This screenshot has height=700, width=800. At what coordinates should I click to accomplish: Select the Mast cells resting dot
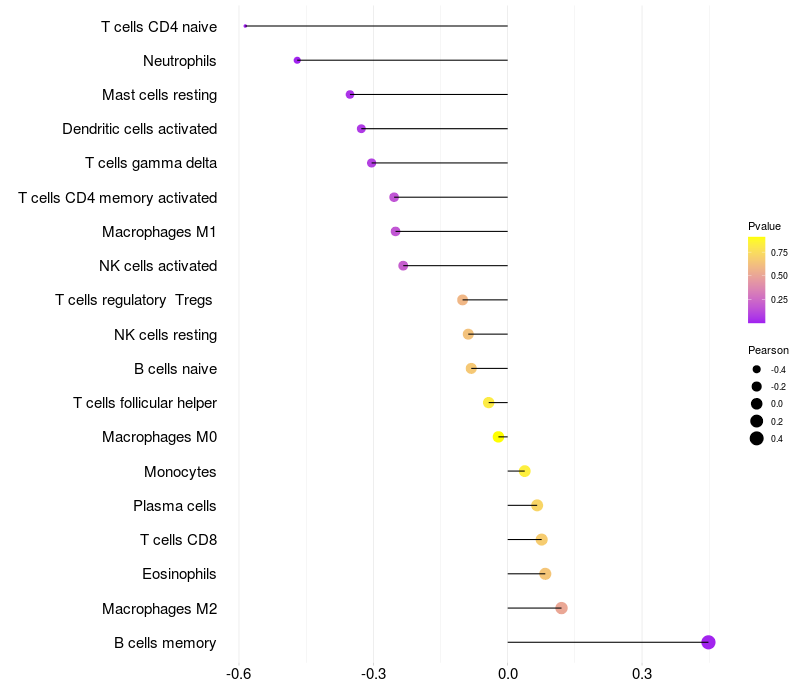[350, 94]
